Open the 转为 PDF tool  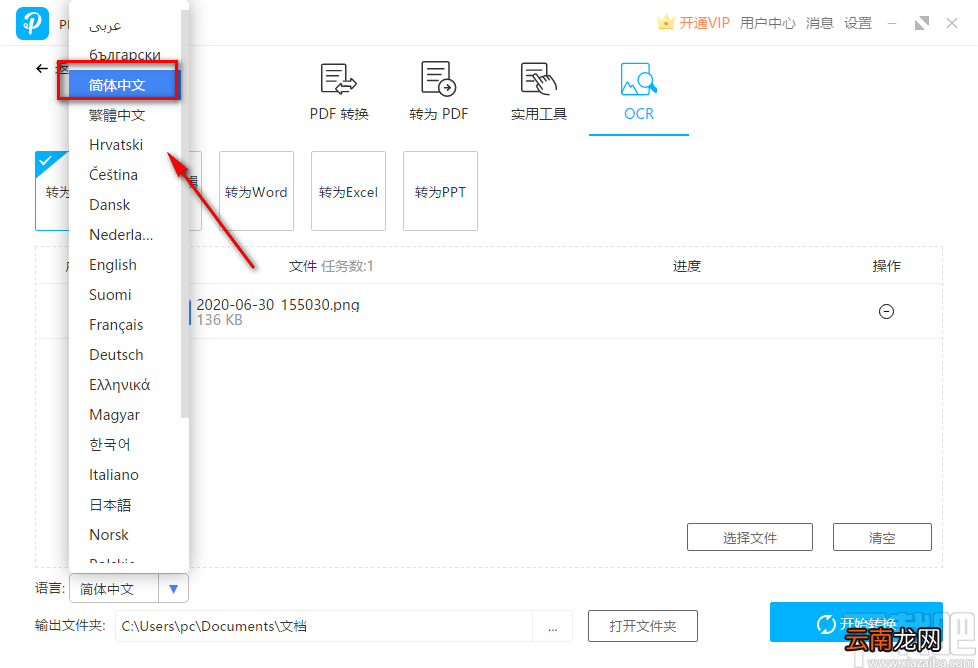point(438,92)
